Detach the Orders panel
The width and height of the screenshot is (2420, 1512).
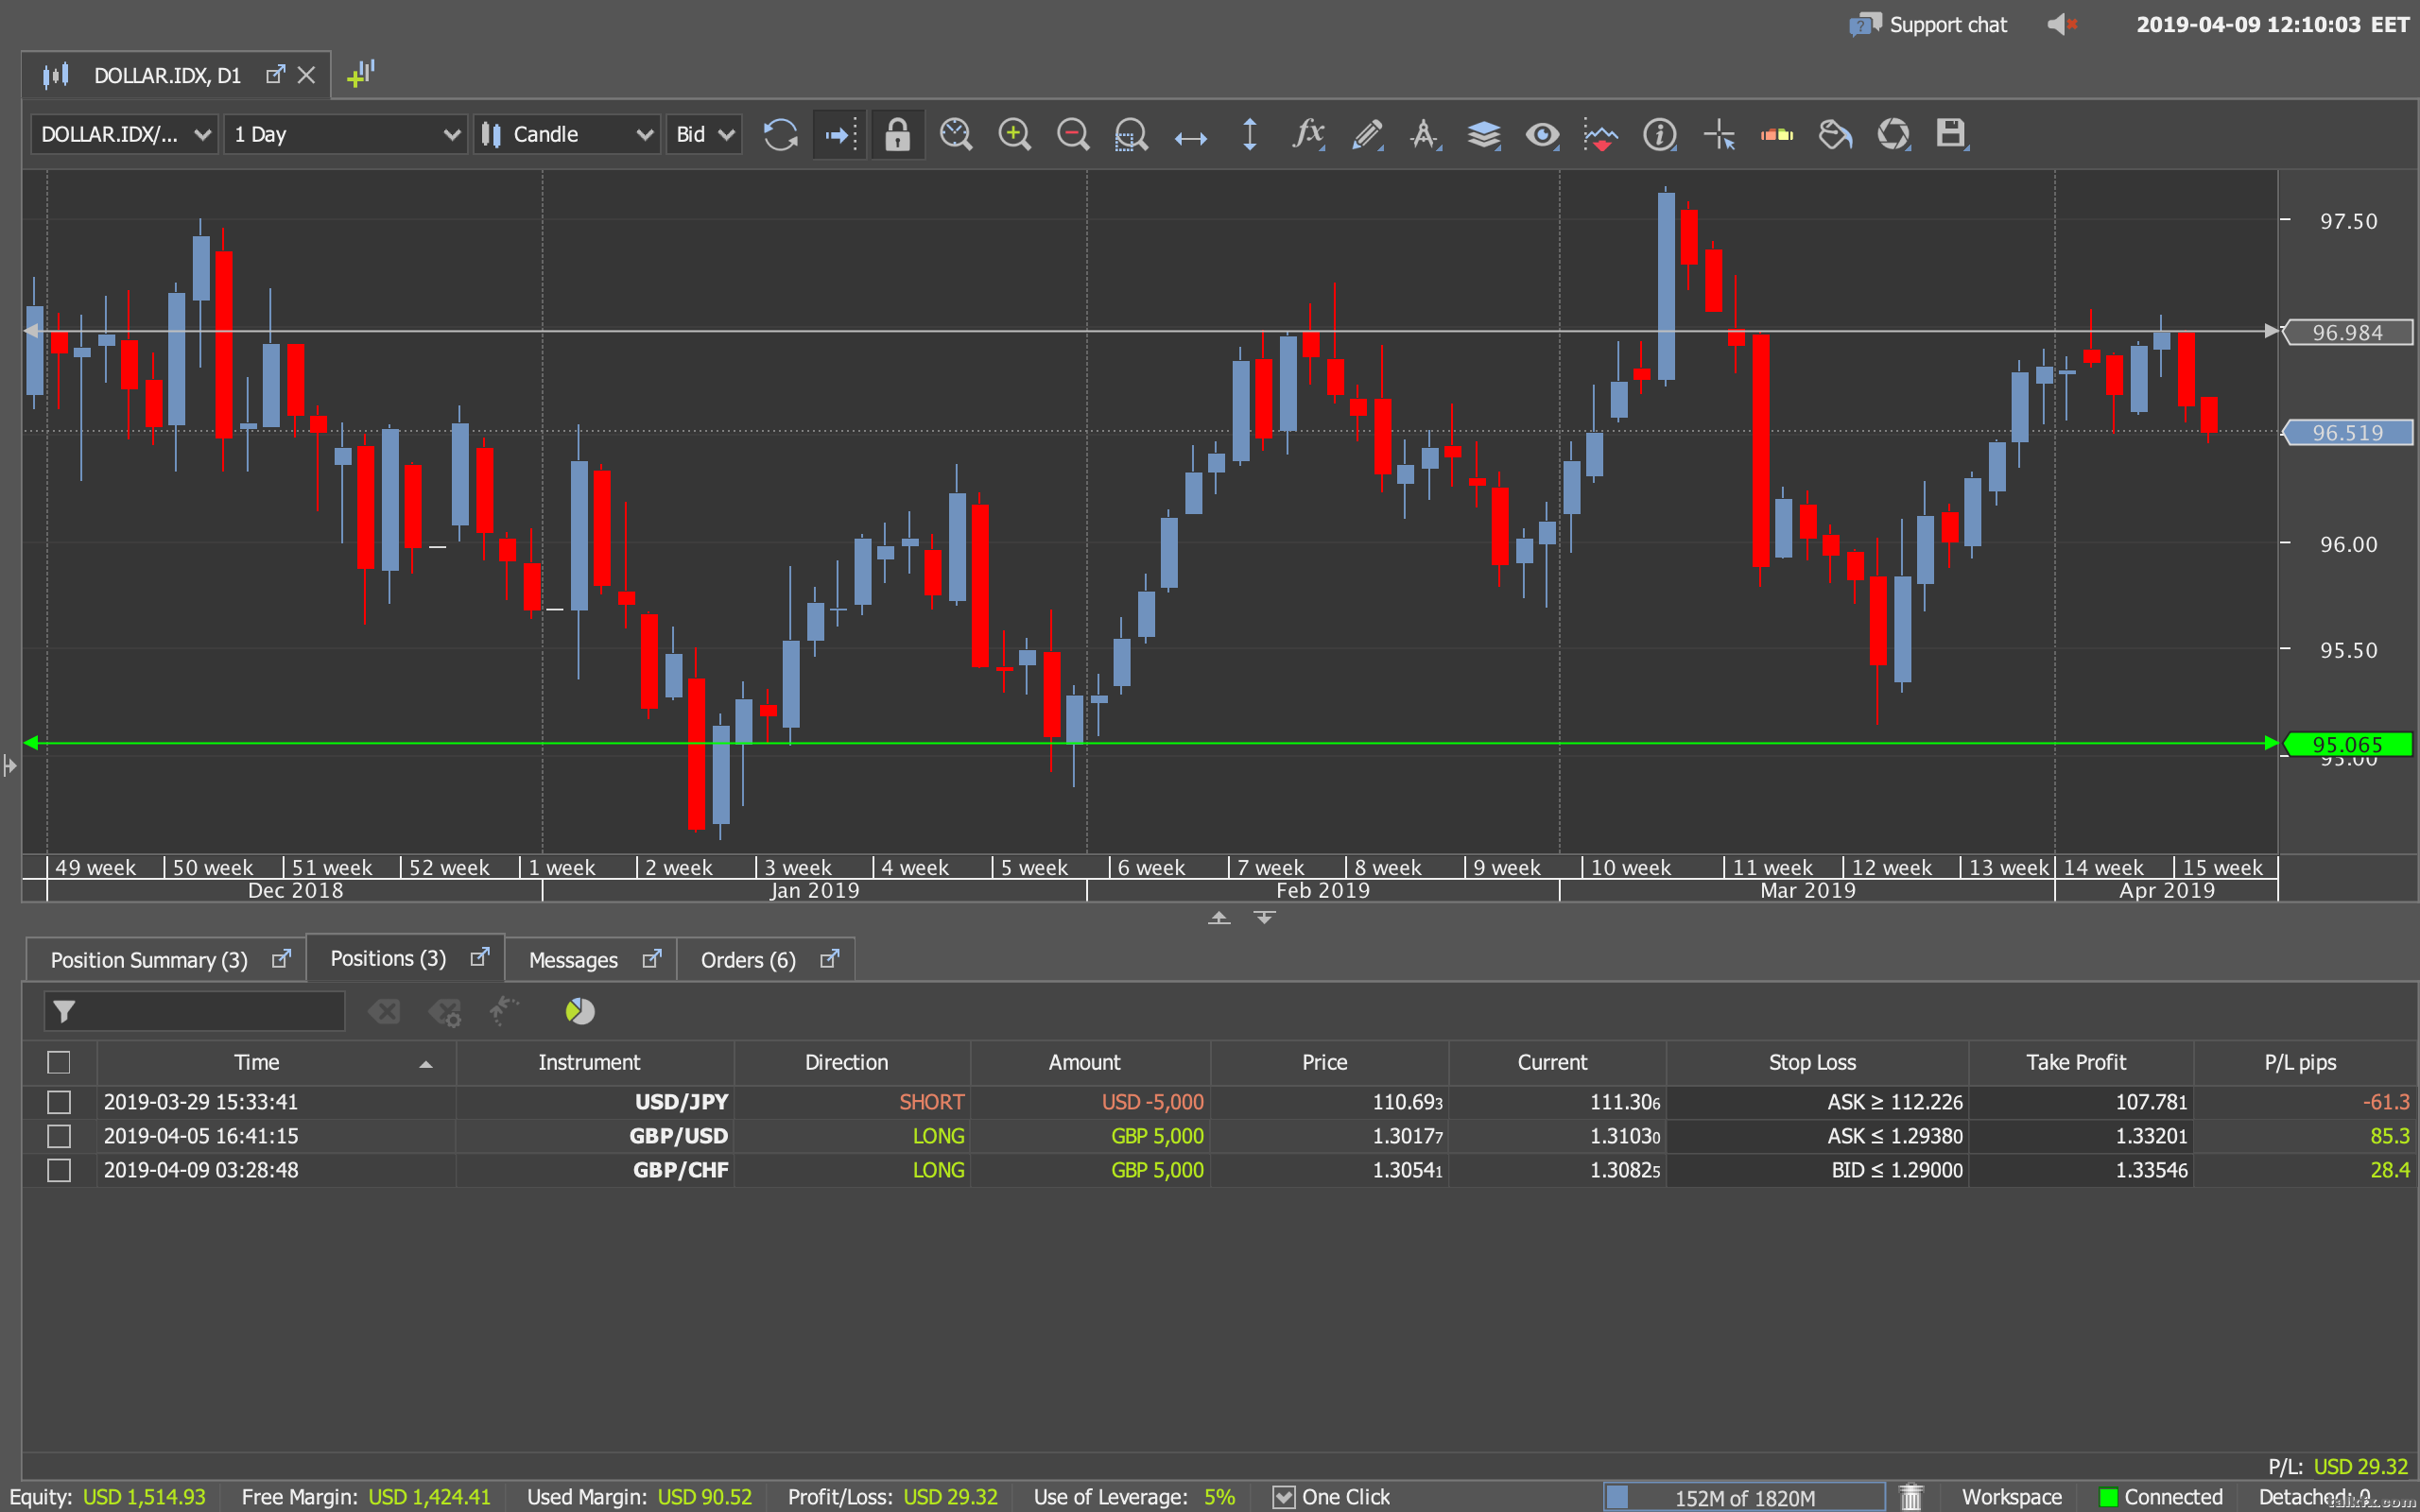pos(829,958)
